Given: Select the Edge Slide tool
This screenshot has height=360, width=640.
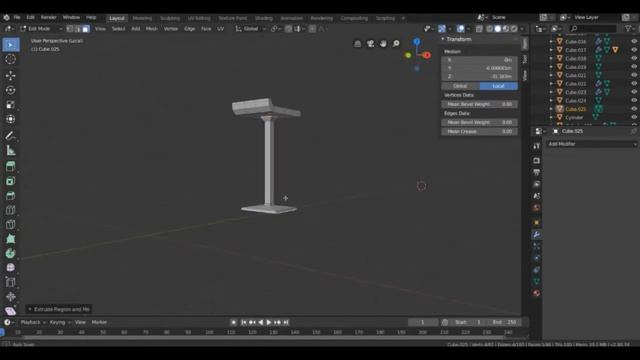Looking at the screenshot, I should [x=11, y=282].
